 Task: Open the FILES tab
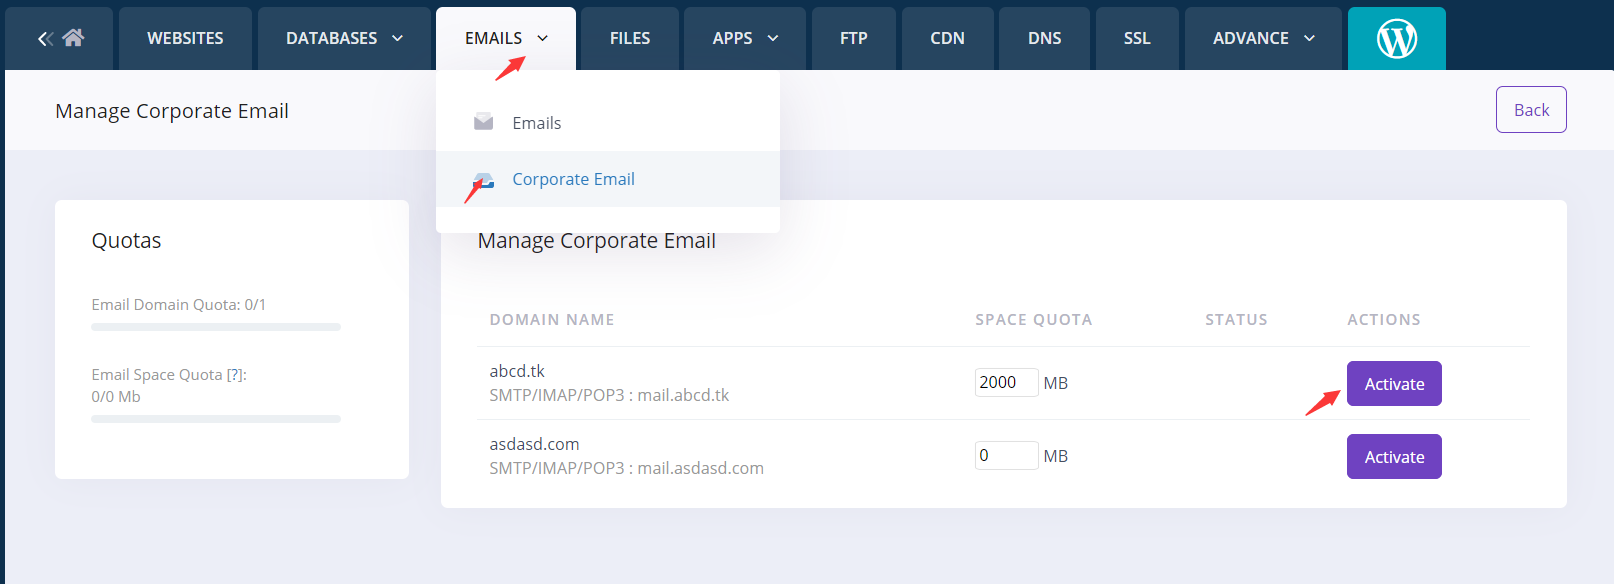(630, 39)
